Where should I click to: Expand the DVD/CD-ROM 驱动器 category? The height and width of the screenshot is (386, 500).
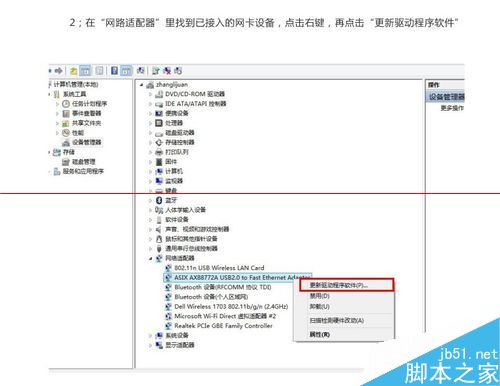pyautogui.click(x=150, y=94)
